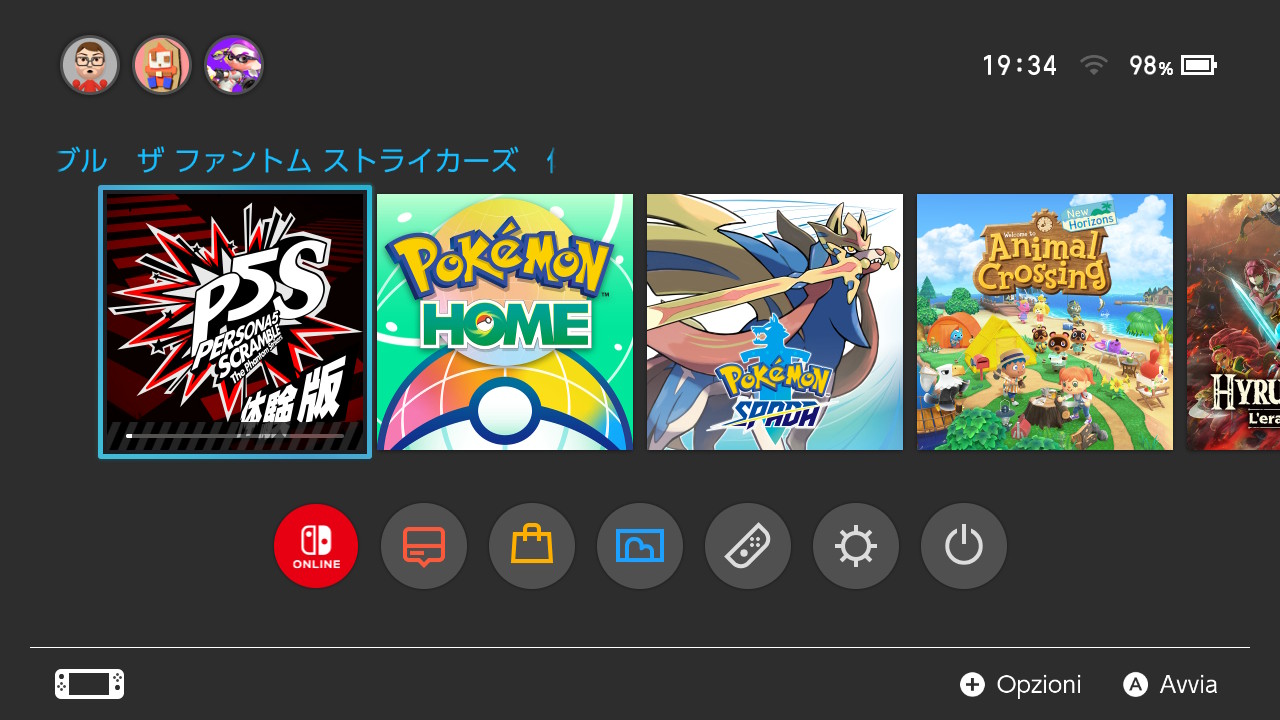Open System Settings gear icon
This screenshot has height=720, width=1280.
click(x=856, y=546)
